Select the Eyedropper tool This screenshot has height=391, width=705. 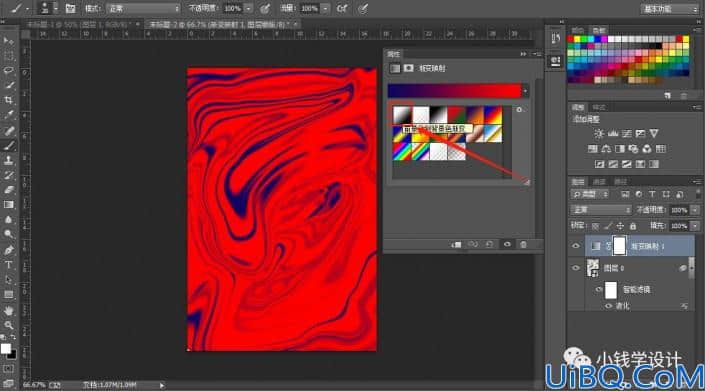pos(8,115)
